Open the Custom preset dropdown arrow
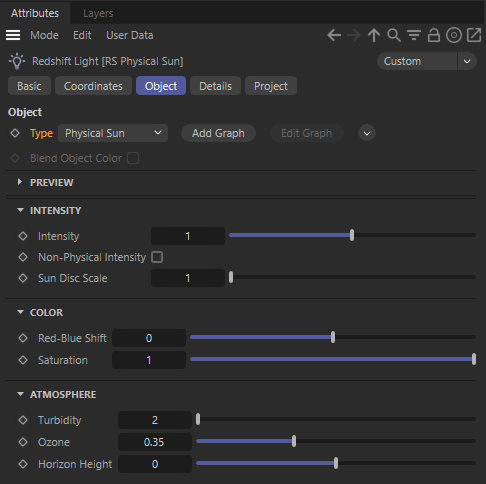Image resolution: width=486 pixels, height=484 pixels. 467,61
